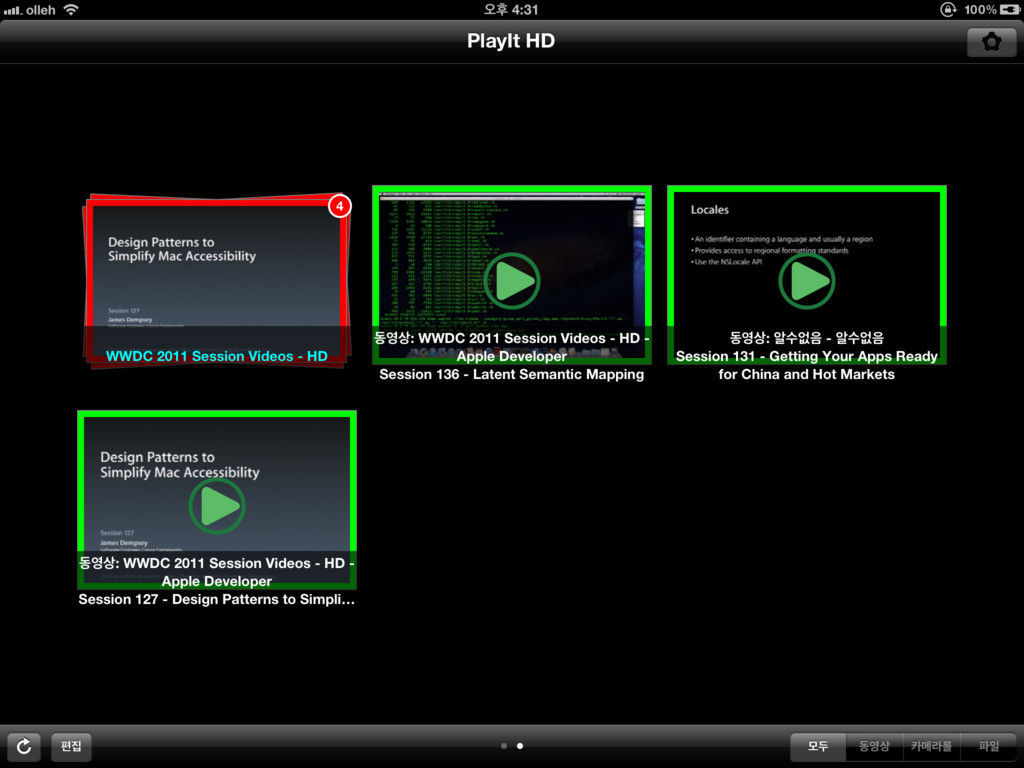
Task: Click the 오후 4:31 clock
Action: 511,10
